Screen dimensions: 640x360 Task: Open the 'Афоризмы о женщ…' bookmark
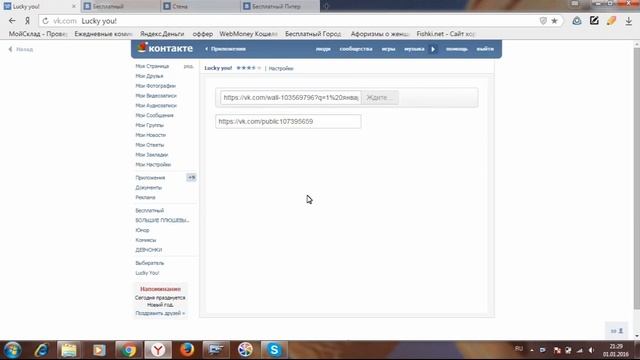(x=380, y=34)
